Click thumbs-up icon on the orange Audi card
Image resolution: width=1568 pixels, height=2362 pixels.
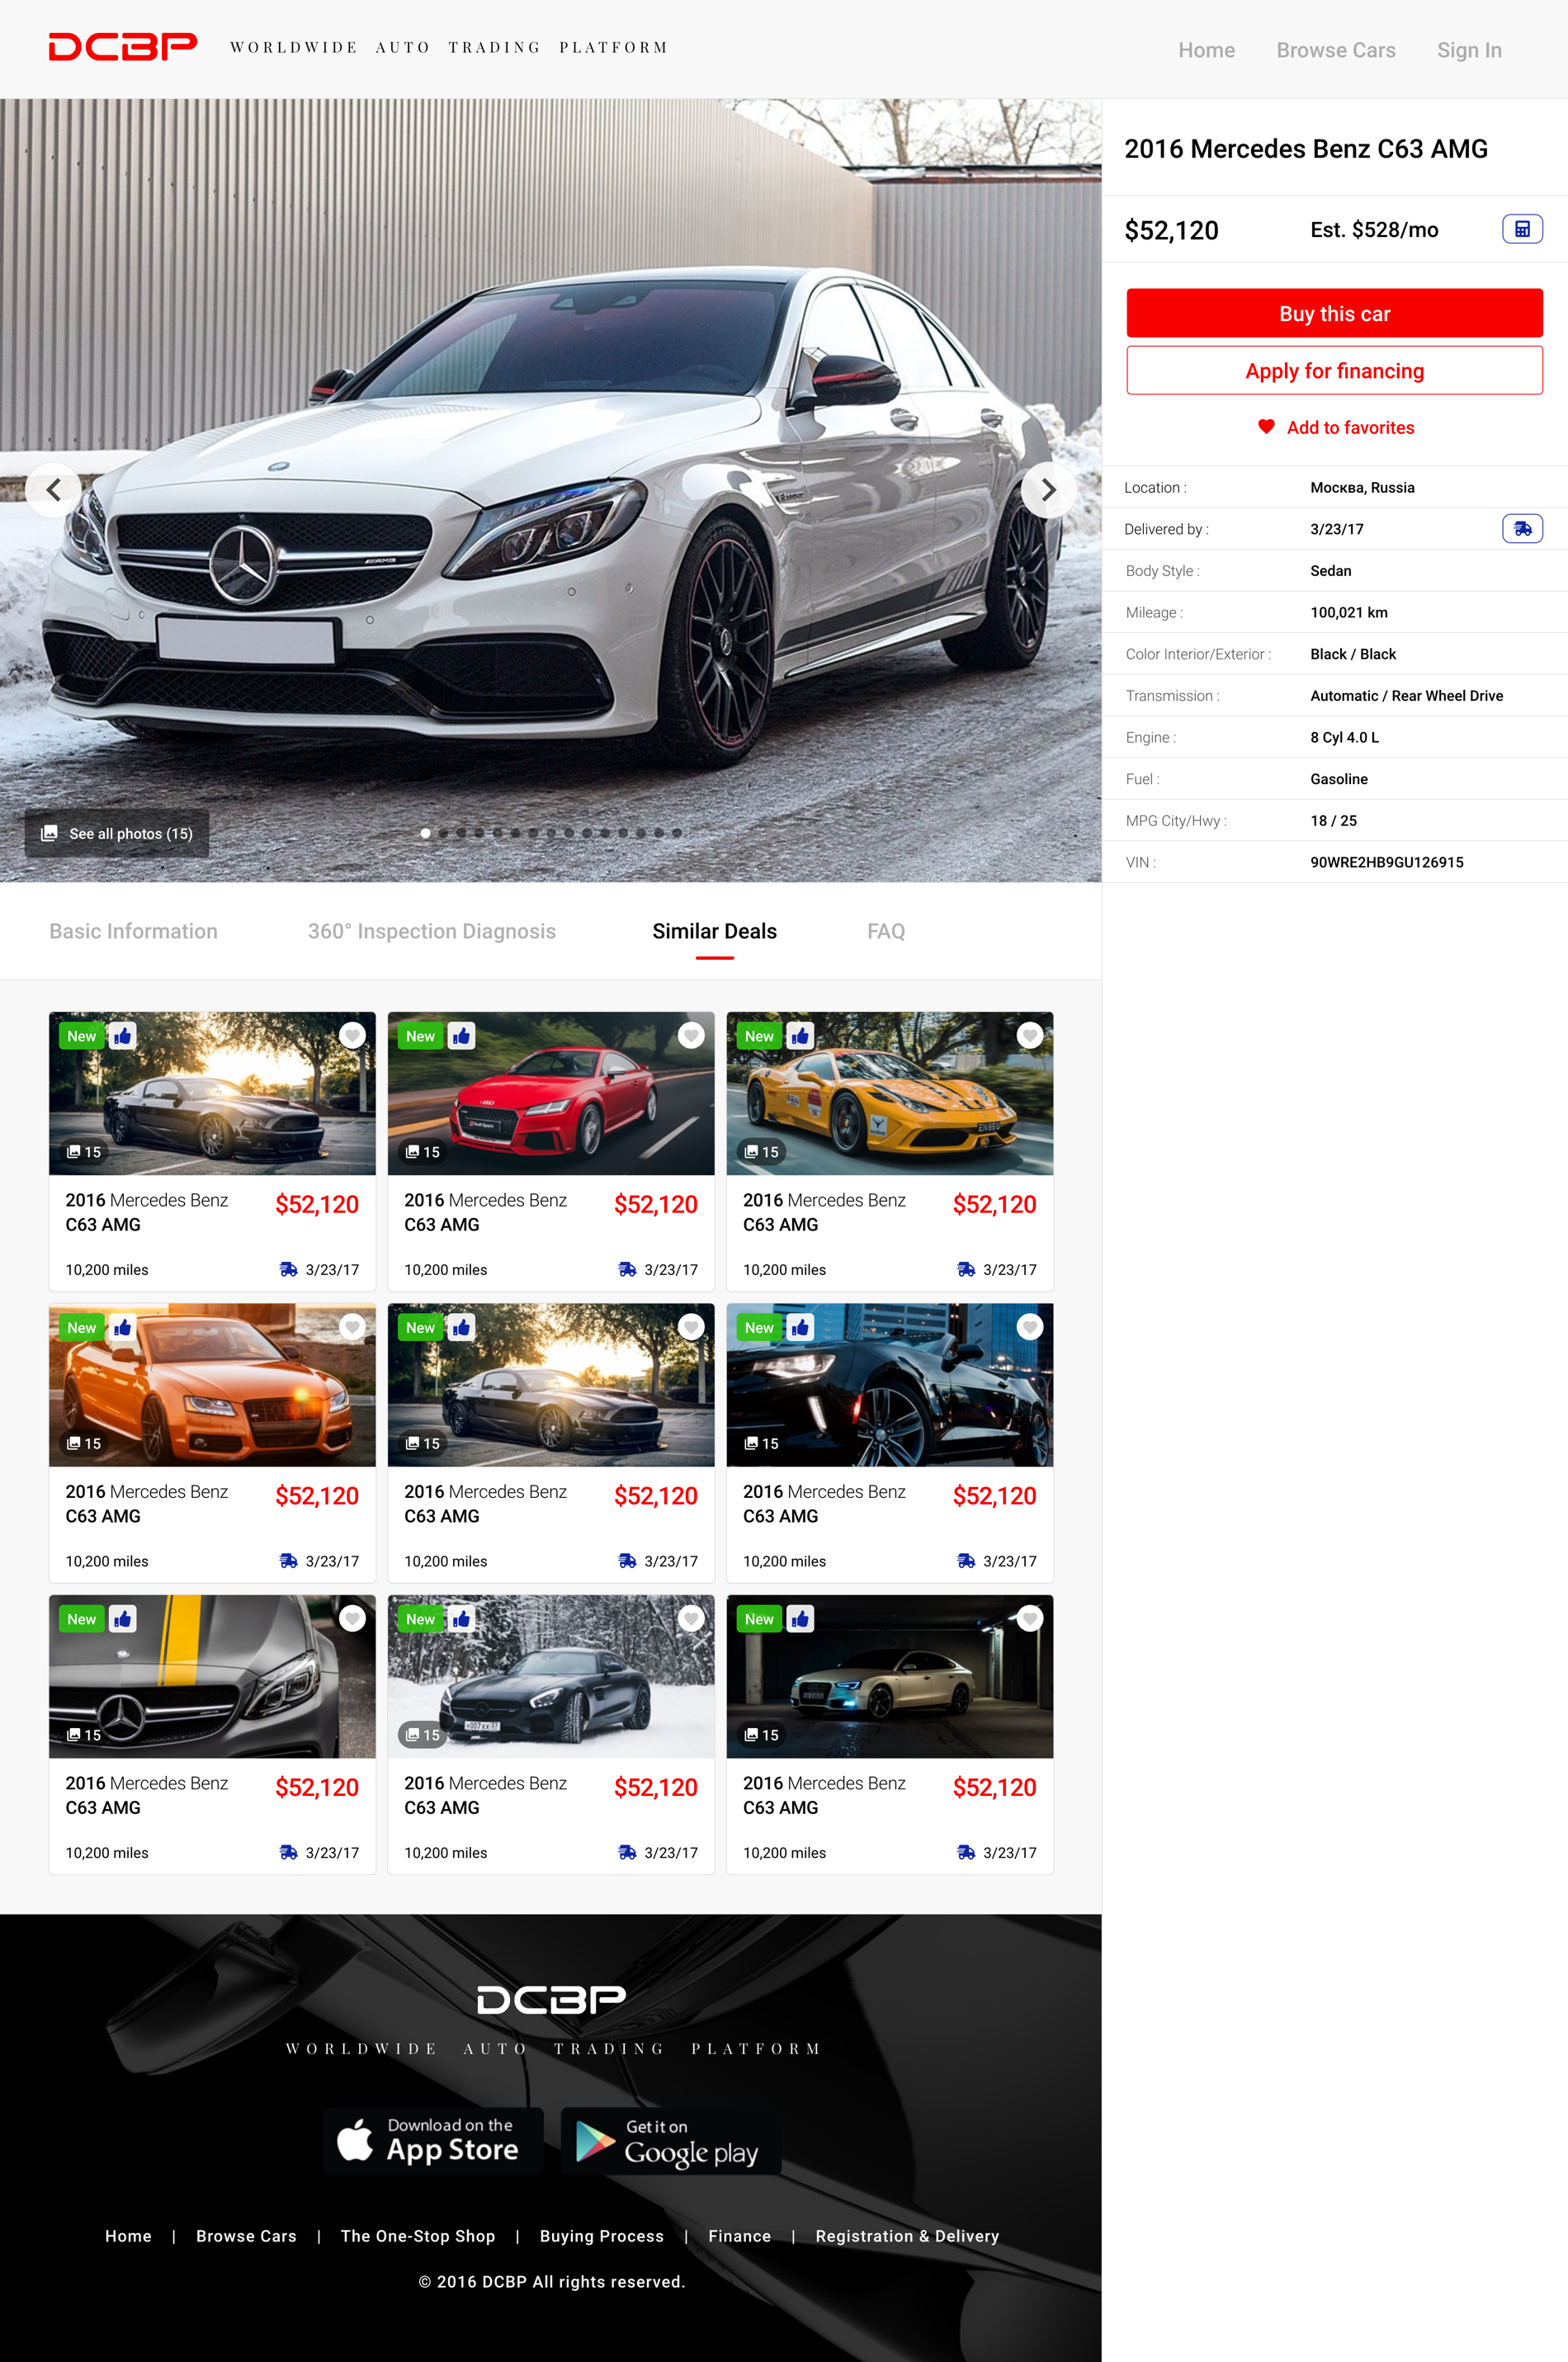point(122,1327)
